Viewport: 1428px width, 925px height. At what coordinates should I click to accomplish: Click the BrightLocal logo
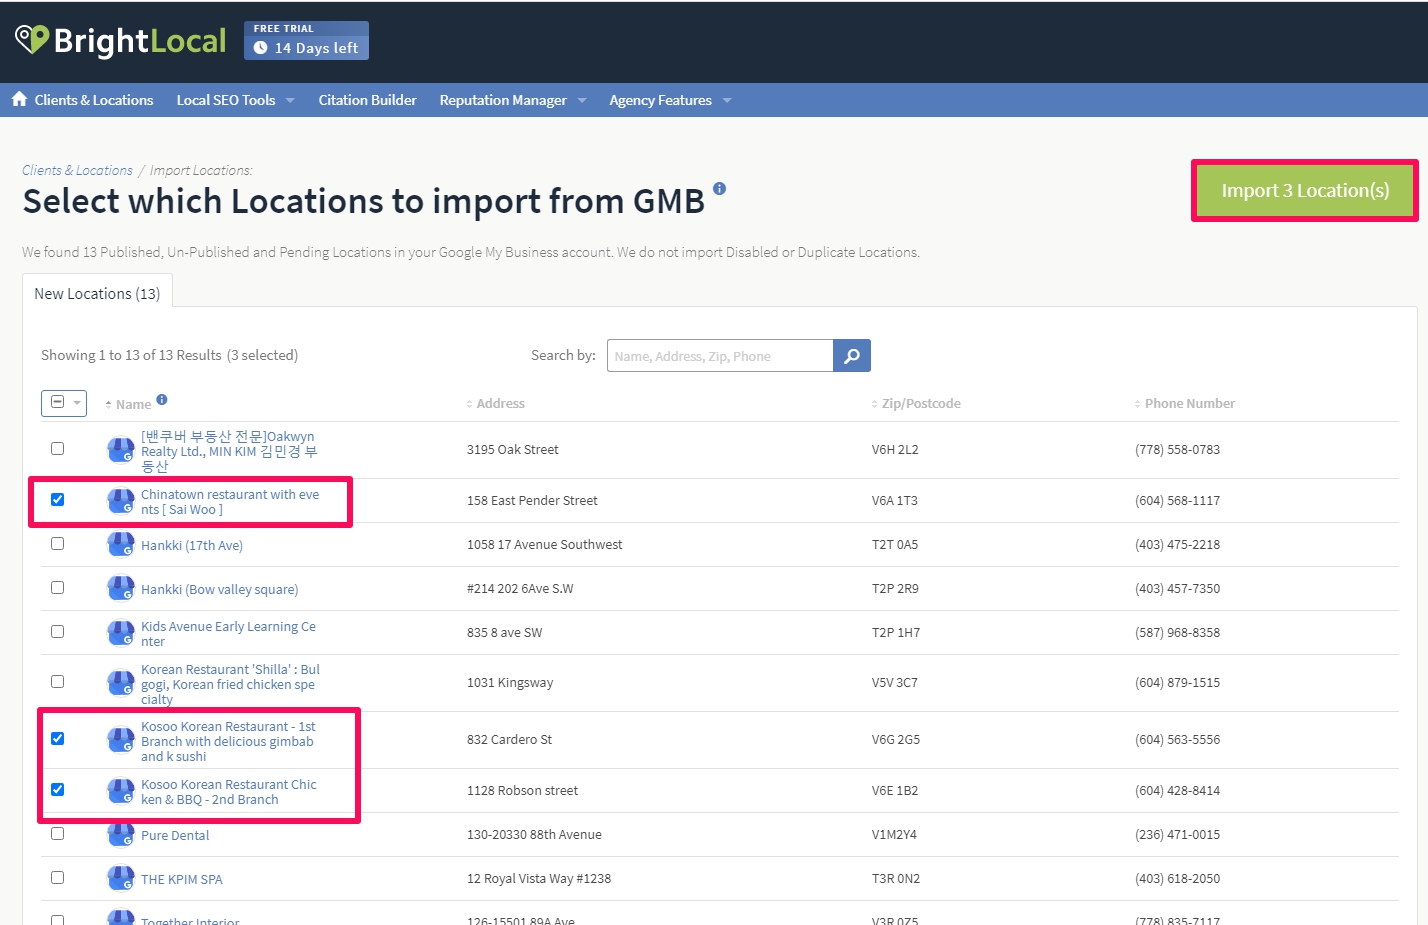pos(121,40)
